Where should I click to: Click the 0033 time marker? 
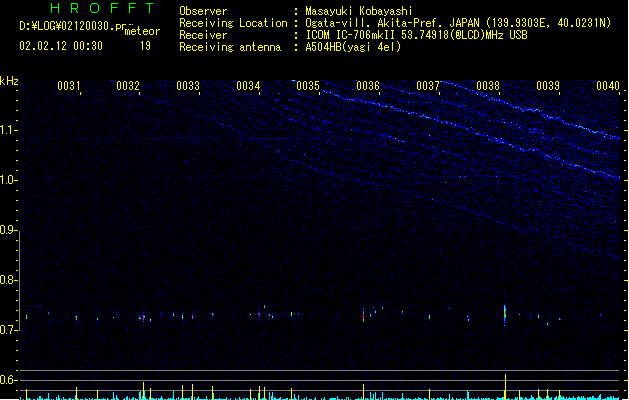pos(188,86)
